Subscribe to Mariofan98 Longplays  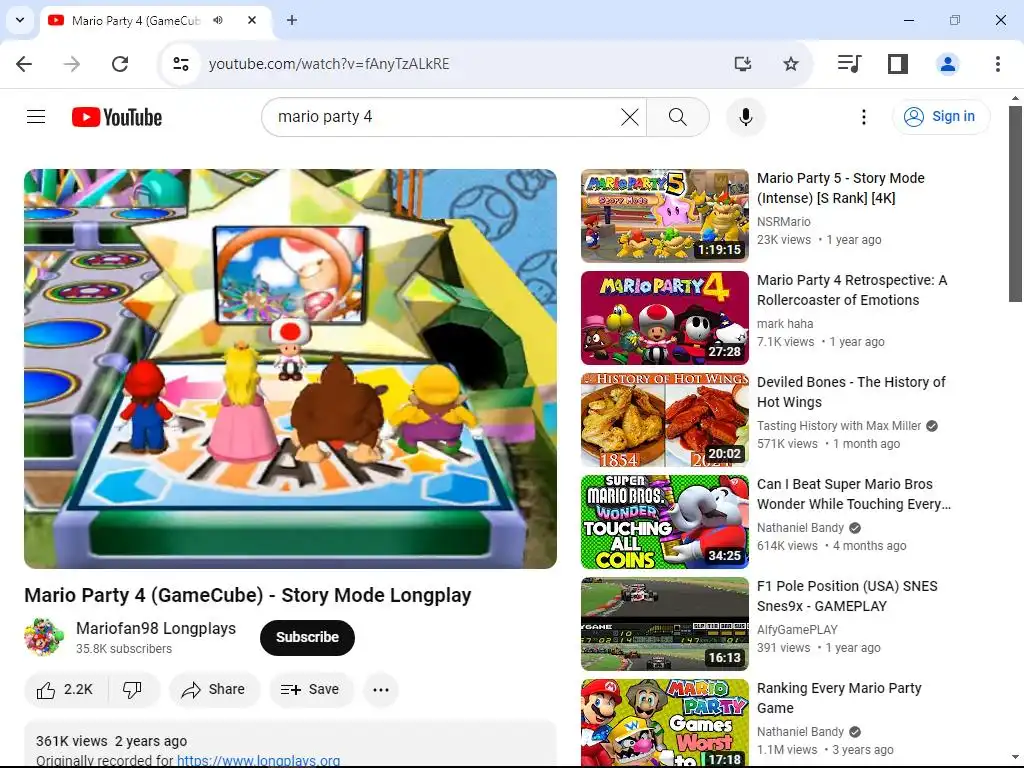[307, 637]
